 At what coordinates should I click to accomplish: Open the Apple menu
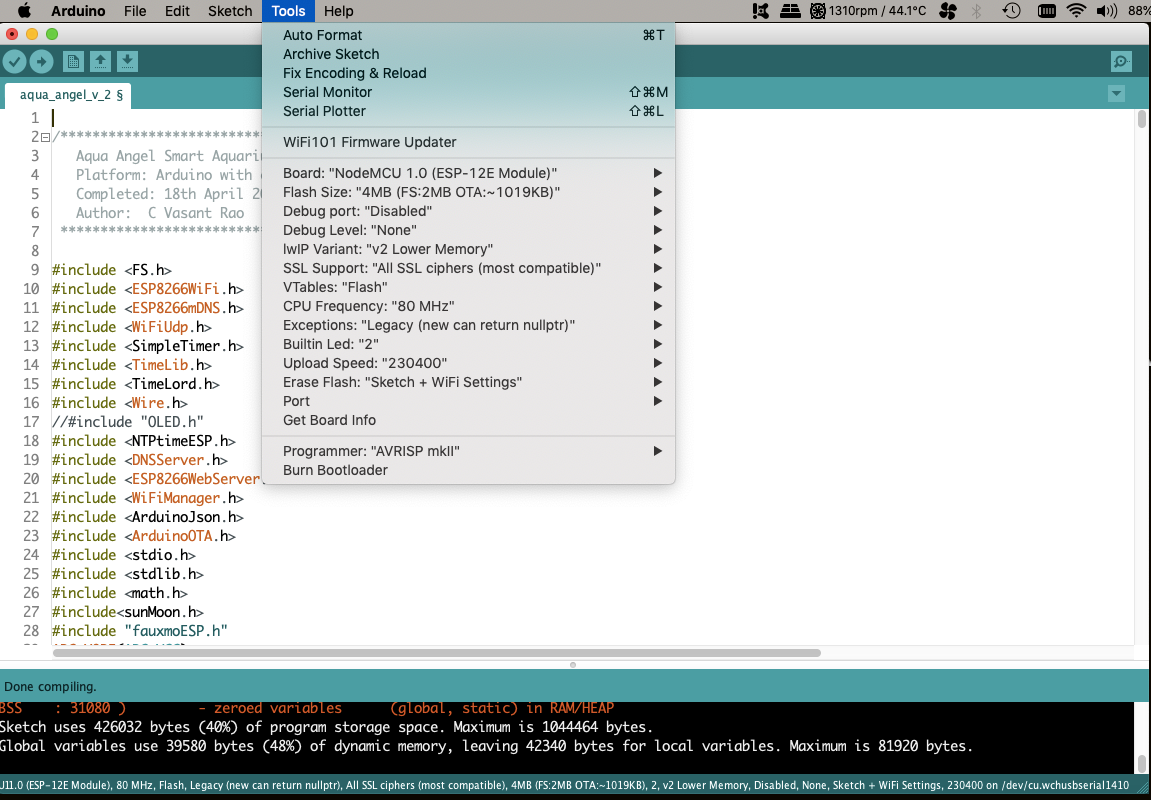tap(23, 11)
